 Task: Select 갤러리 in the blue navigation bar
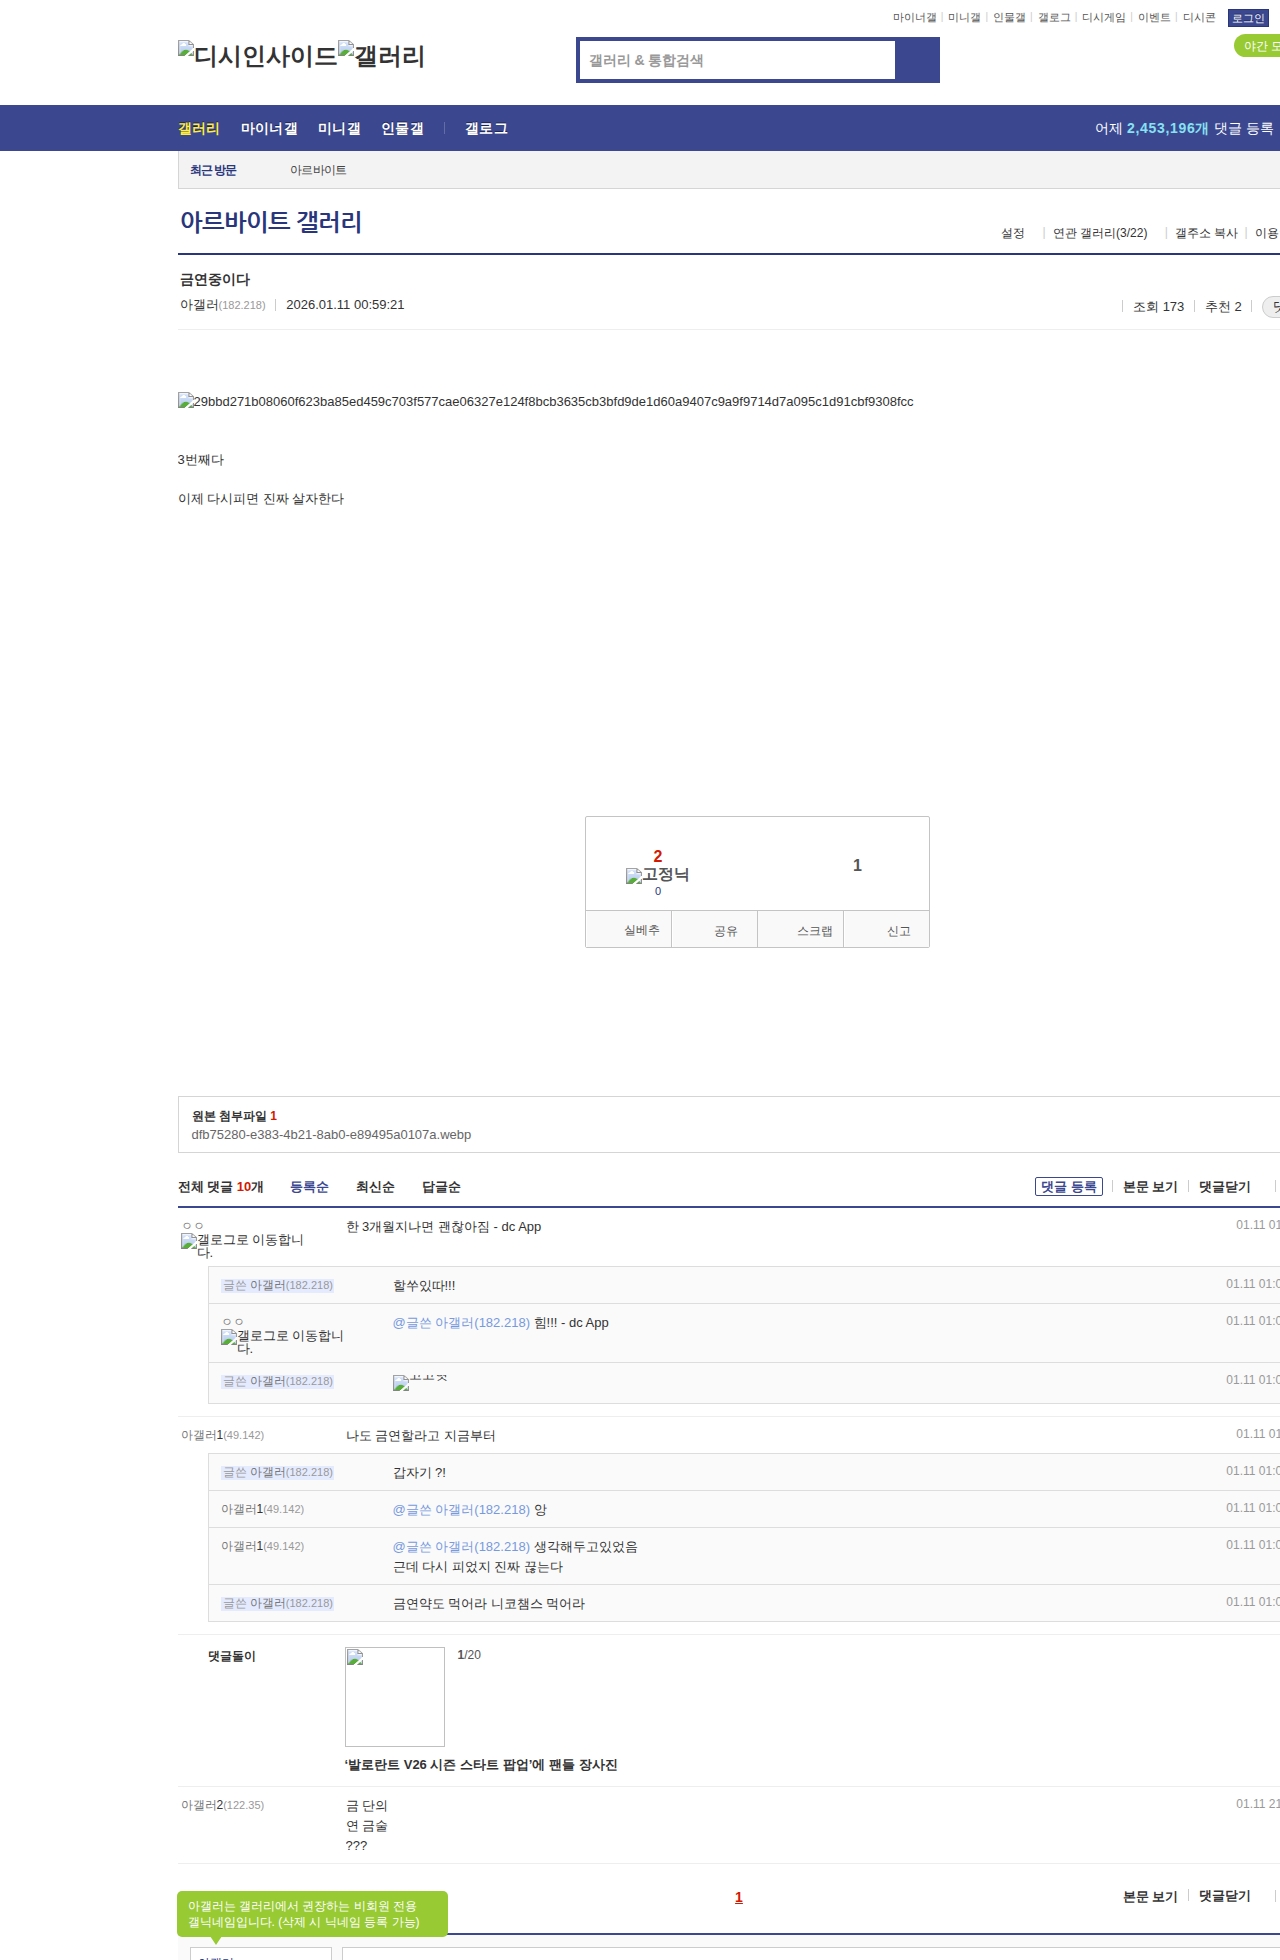point(199,128)
